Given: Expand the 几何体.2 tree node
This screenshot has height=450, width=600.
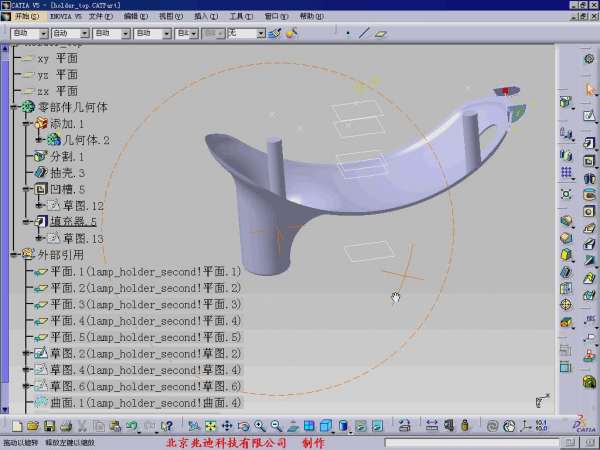Looking at the screenshot, I should click(38, 140).
